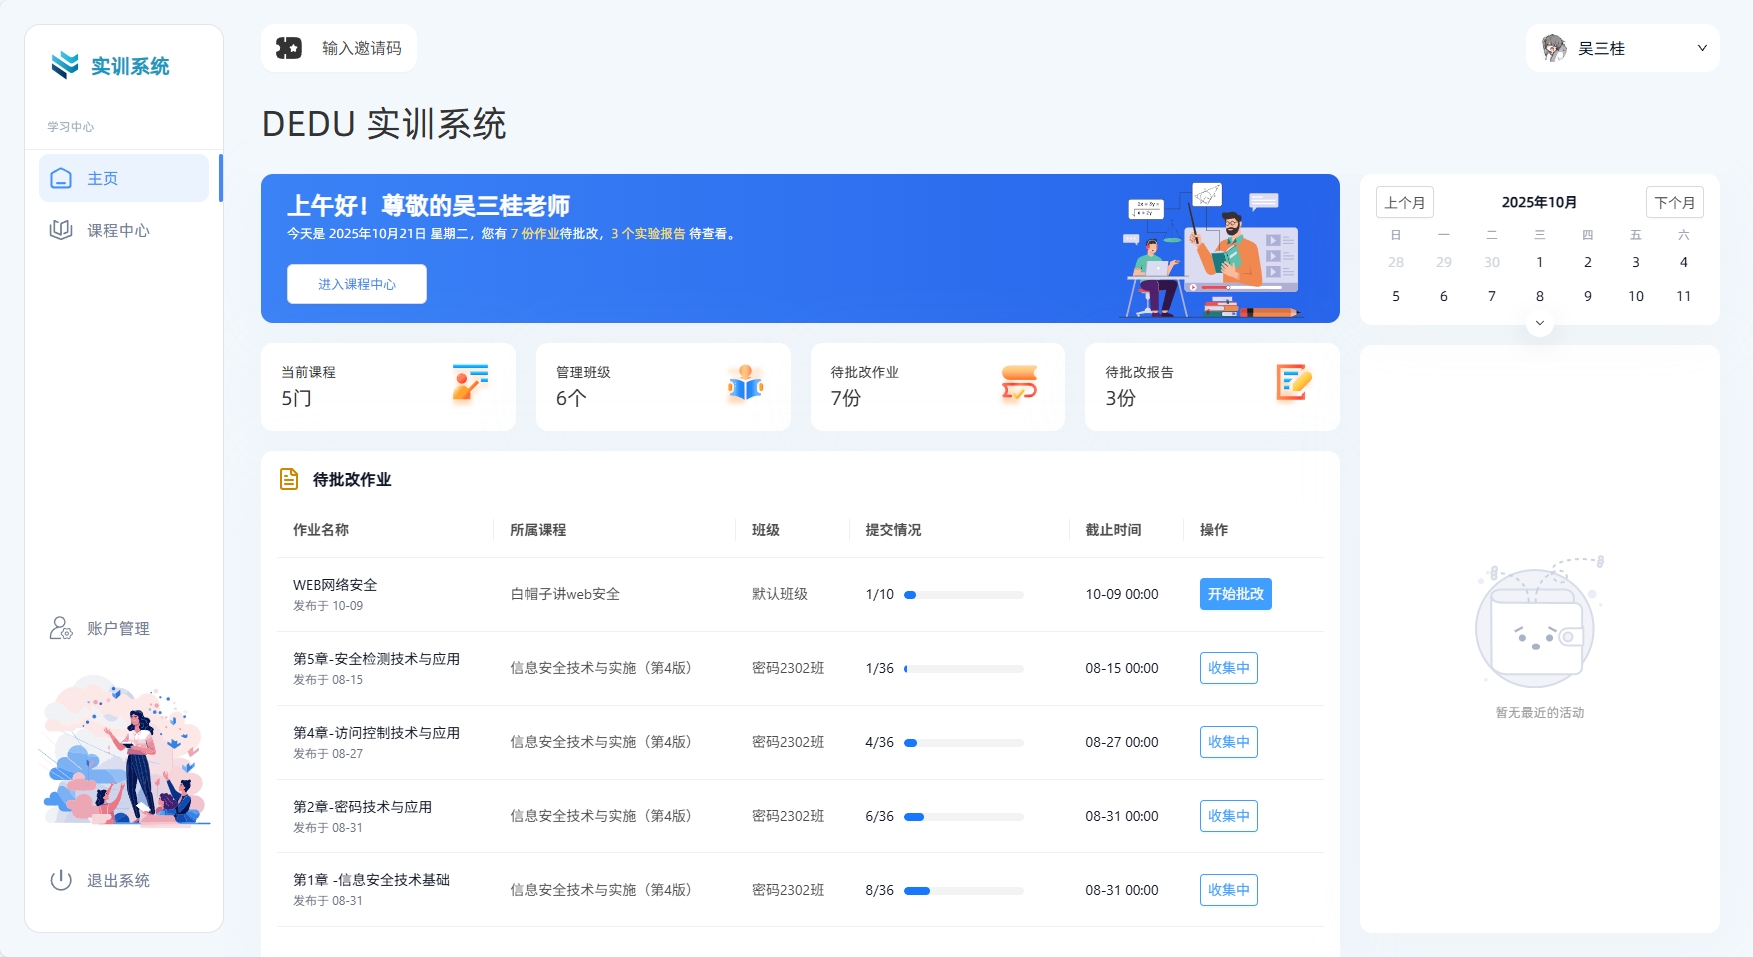1753x957 pixels.
Task: Go to 课程中心 in the sidebar
Action: point(117,230)
